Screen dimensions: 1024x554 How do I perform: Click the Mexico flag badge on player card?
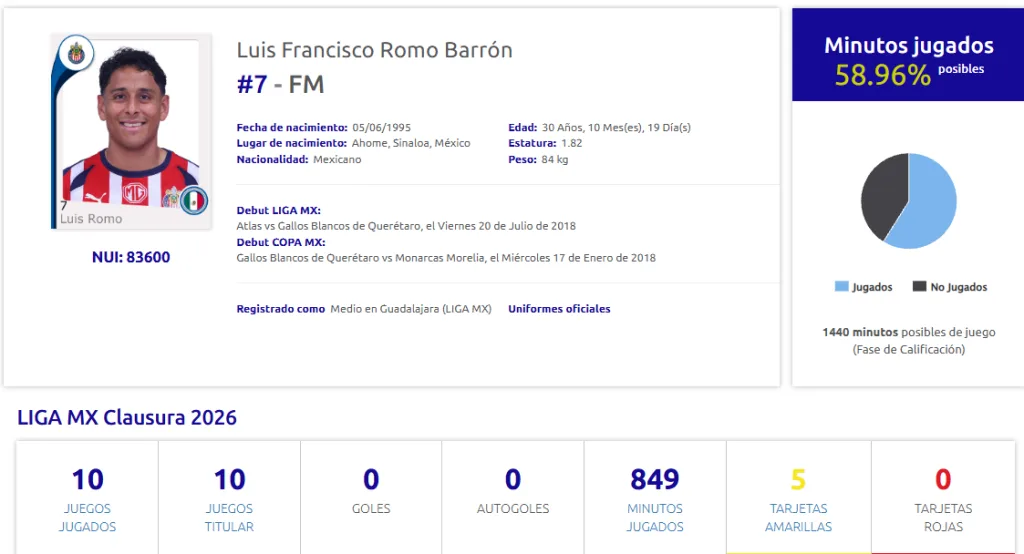(194, 200)
